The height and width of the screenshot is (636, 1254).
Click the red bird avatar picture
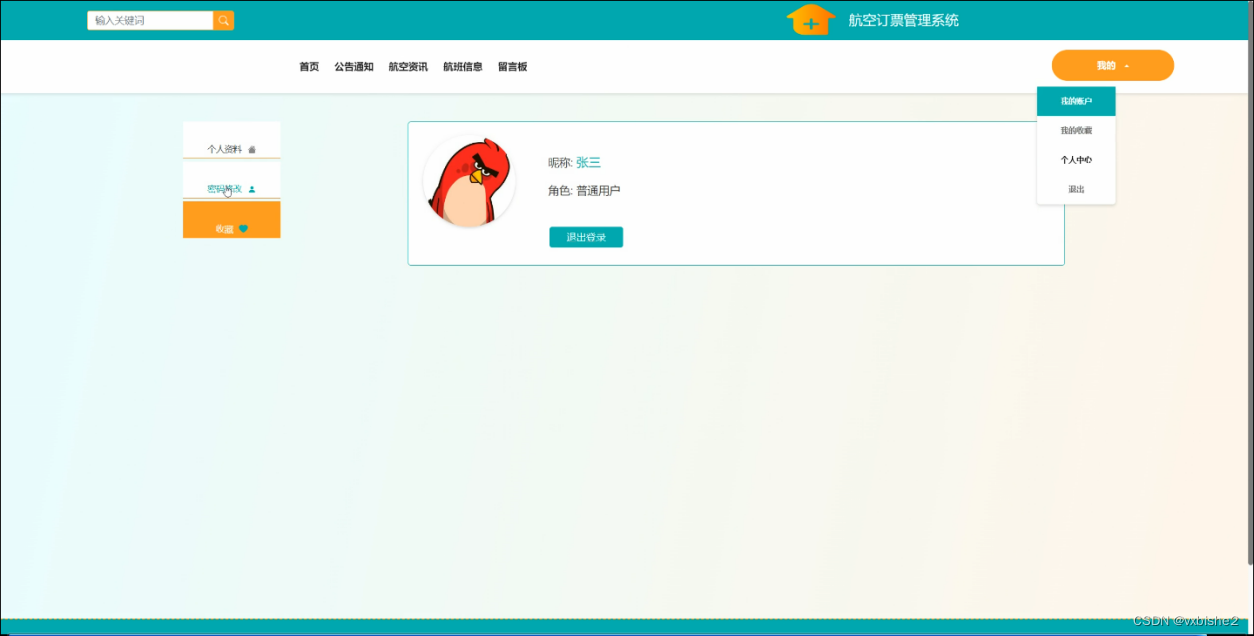click(469, 181)
